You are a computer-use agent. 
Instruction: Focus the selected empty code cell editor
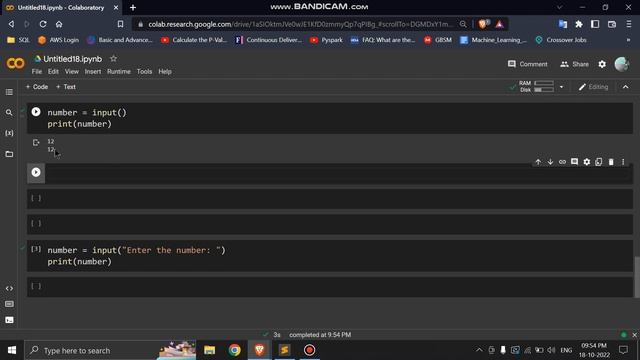pyautogui.click(x=339, y=173)
